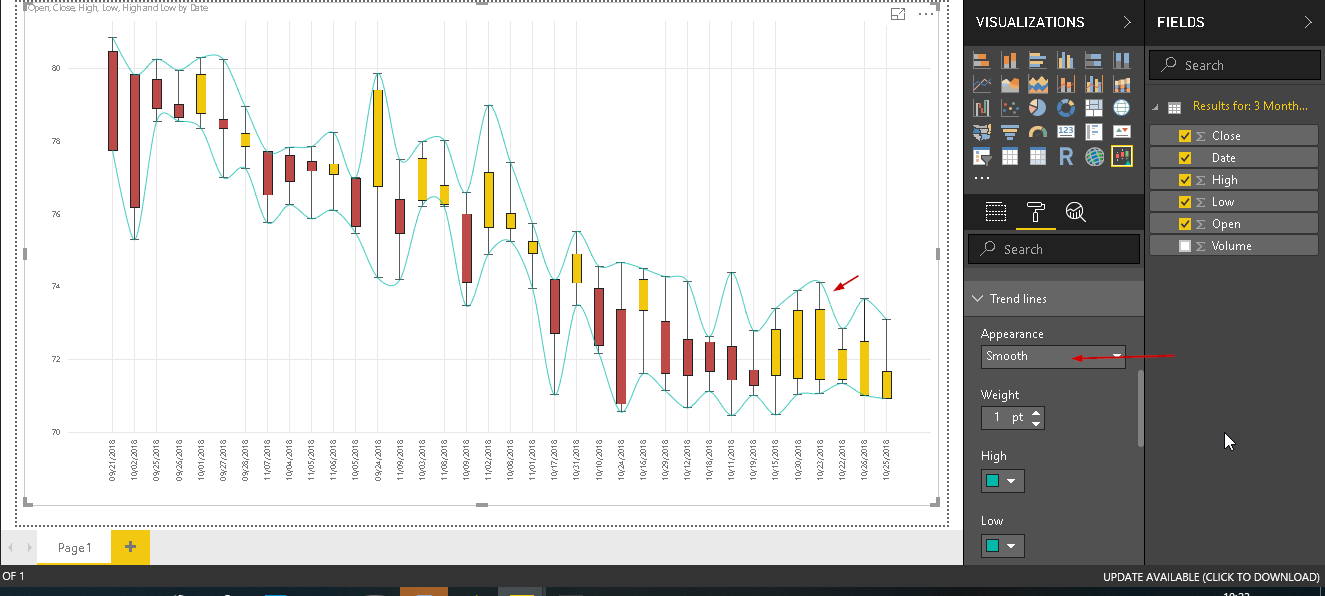Choose the Stacked area chart visual
The height and width of the screenshot is (596, 1325).
[x=1038, y=84]
